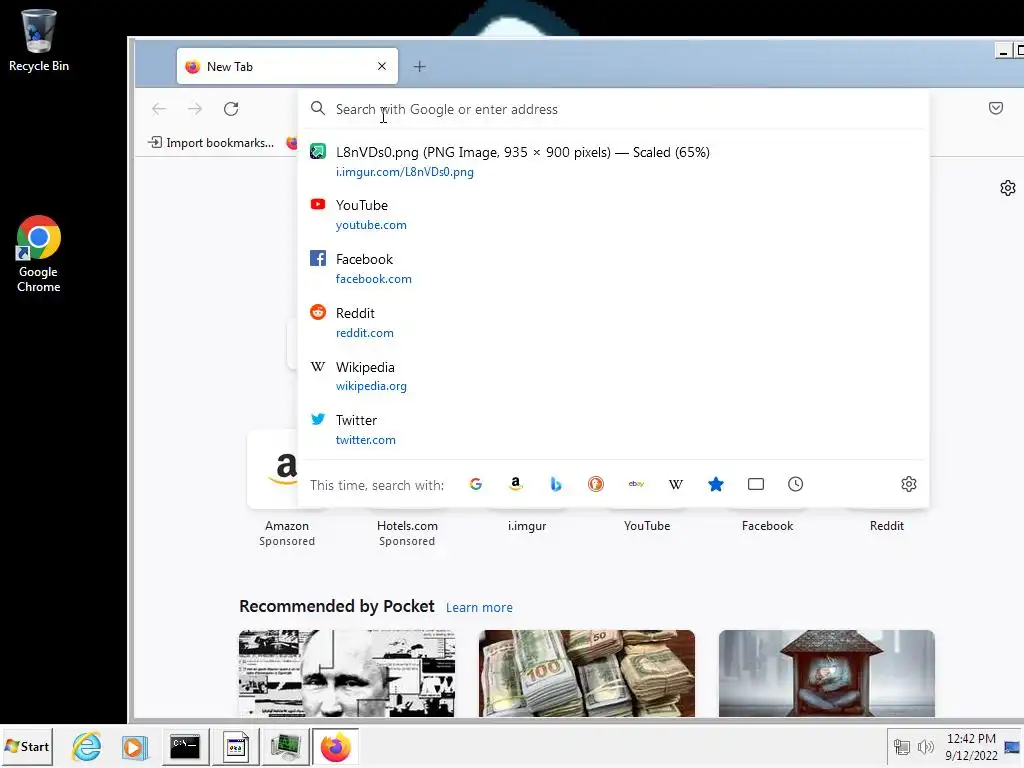Search this time with eBay icon
The width and height of the screenshot is (1024, 768).
636,484
